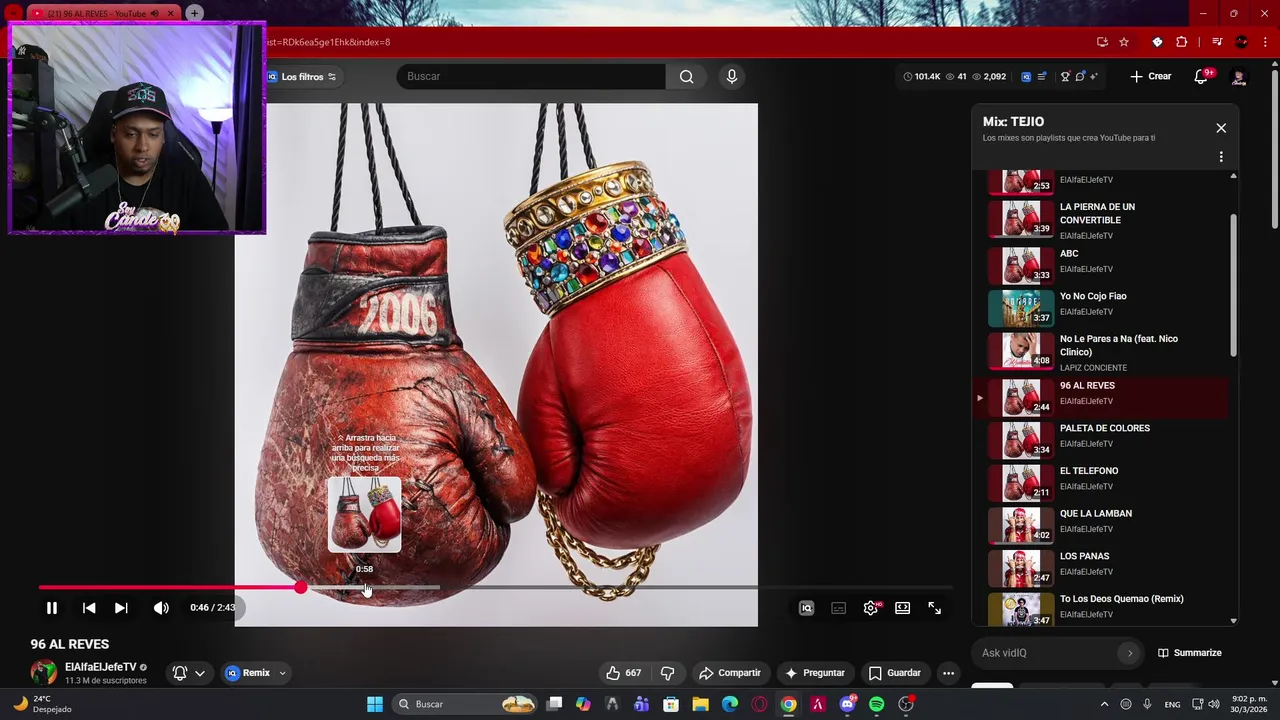Viewport: 1280px width, 720px height.
Task: Select 96 AL REVES playlist row
Action: tap(1101, 397)
